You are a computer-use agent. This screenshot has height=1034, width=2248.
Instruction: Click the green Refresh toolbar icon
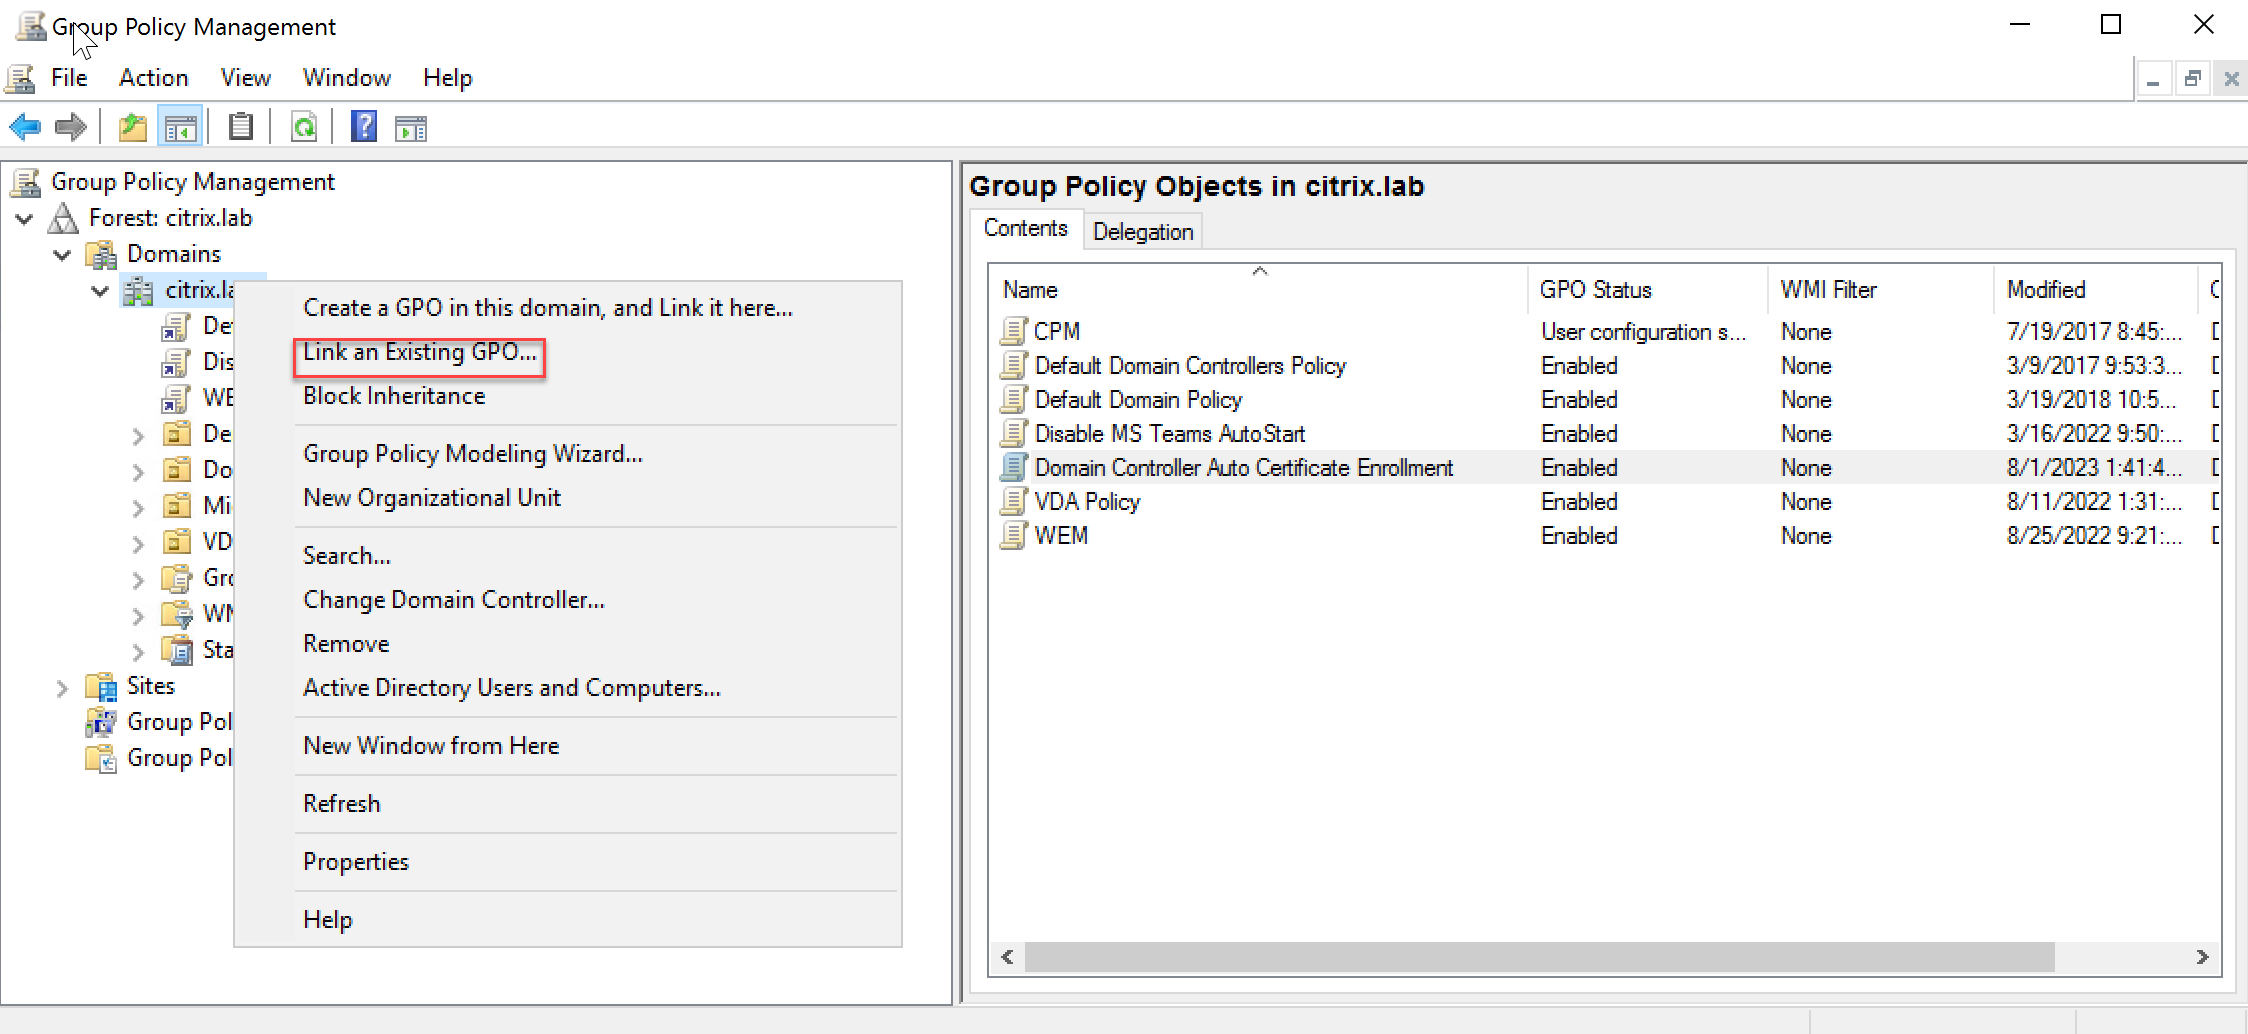pyautogui.click(x=304, y=127)
